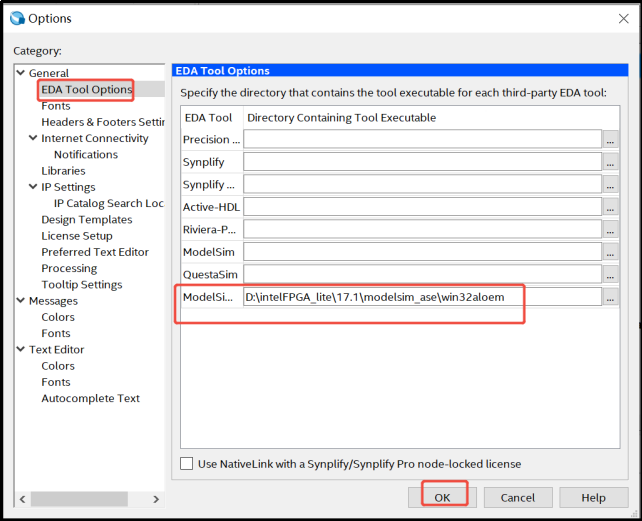
Task: Browse directory for Synplify Pro row
Action: click(x=610, y=184)
